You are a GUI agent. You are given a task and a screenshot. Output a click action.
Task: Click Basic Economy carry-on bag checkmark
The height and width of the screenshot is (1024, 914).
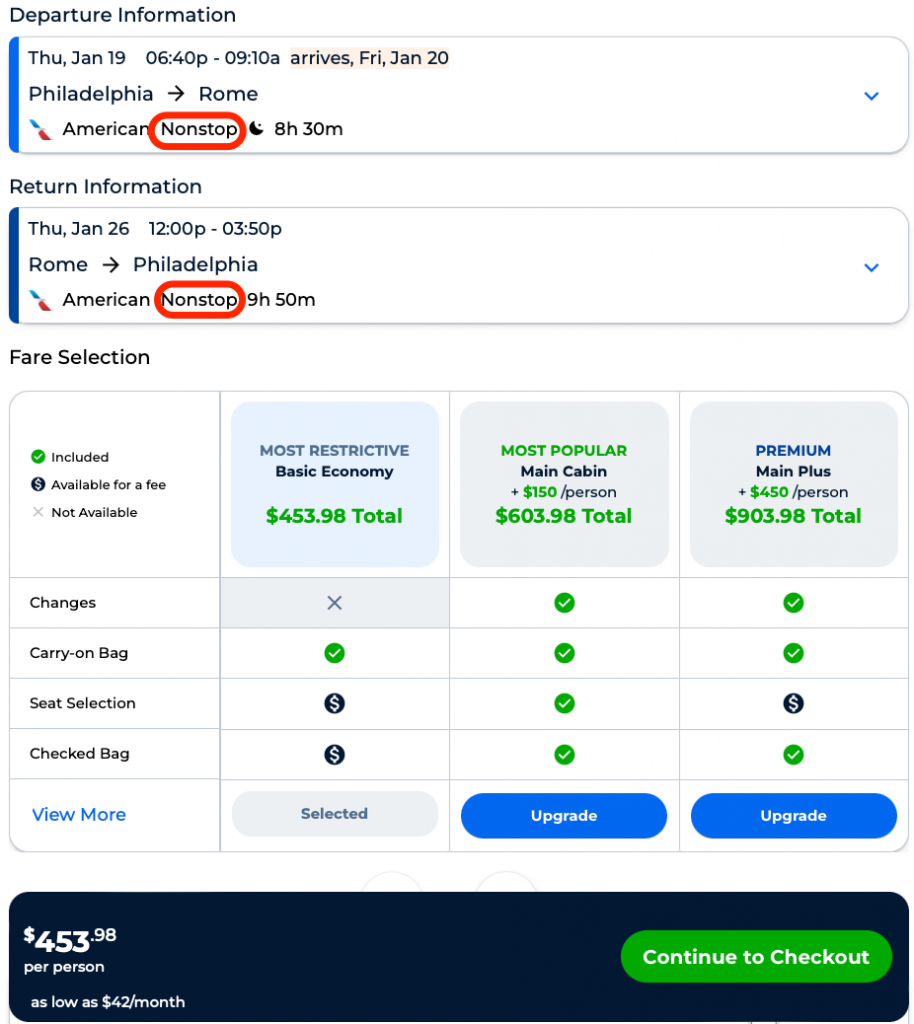point(335,653)
